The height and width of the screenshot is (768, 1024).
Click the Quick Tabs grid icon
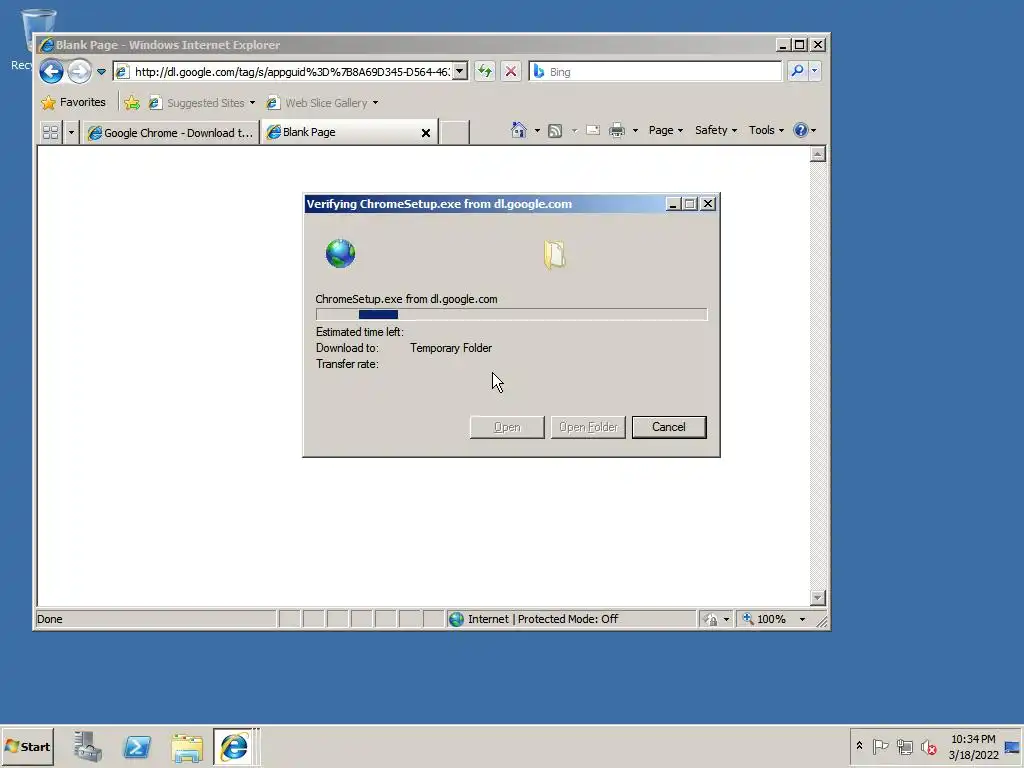pyautogui.click(x=50, y=133)
